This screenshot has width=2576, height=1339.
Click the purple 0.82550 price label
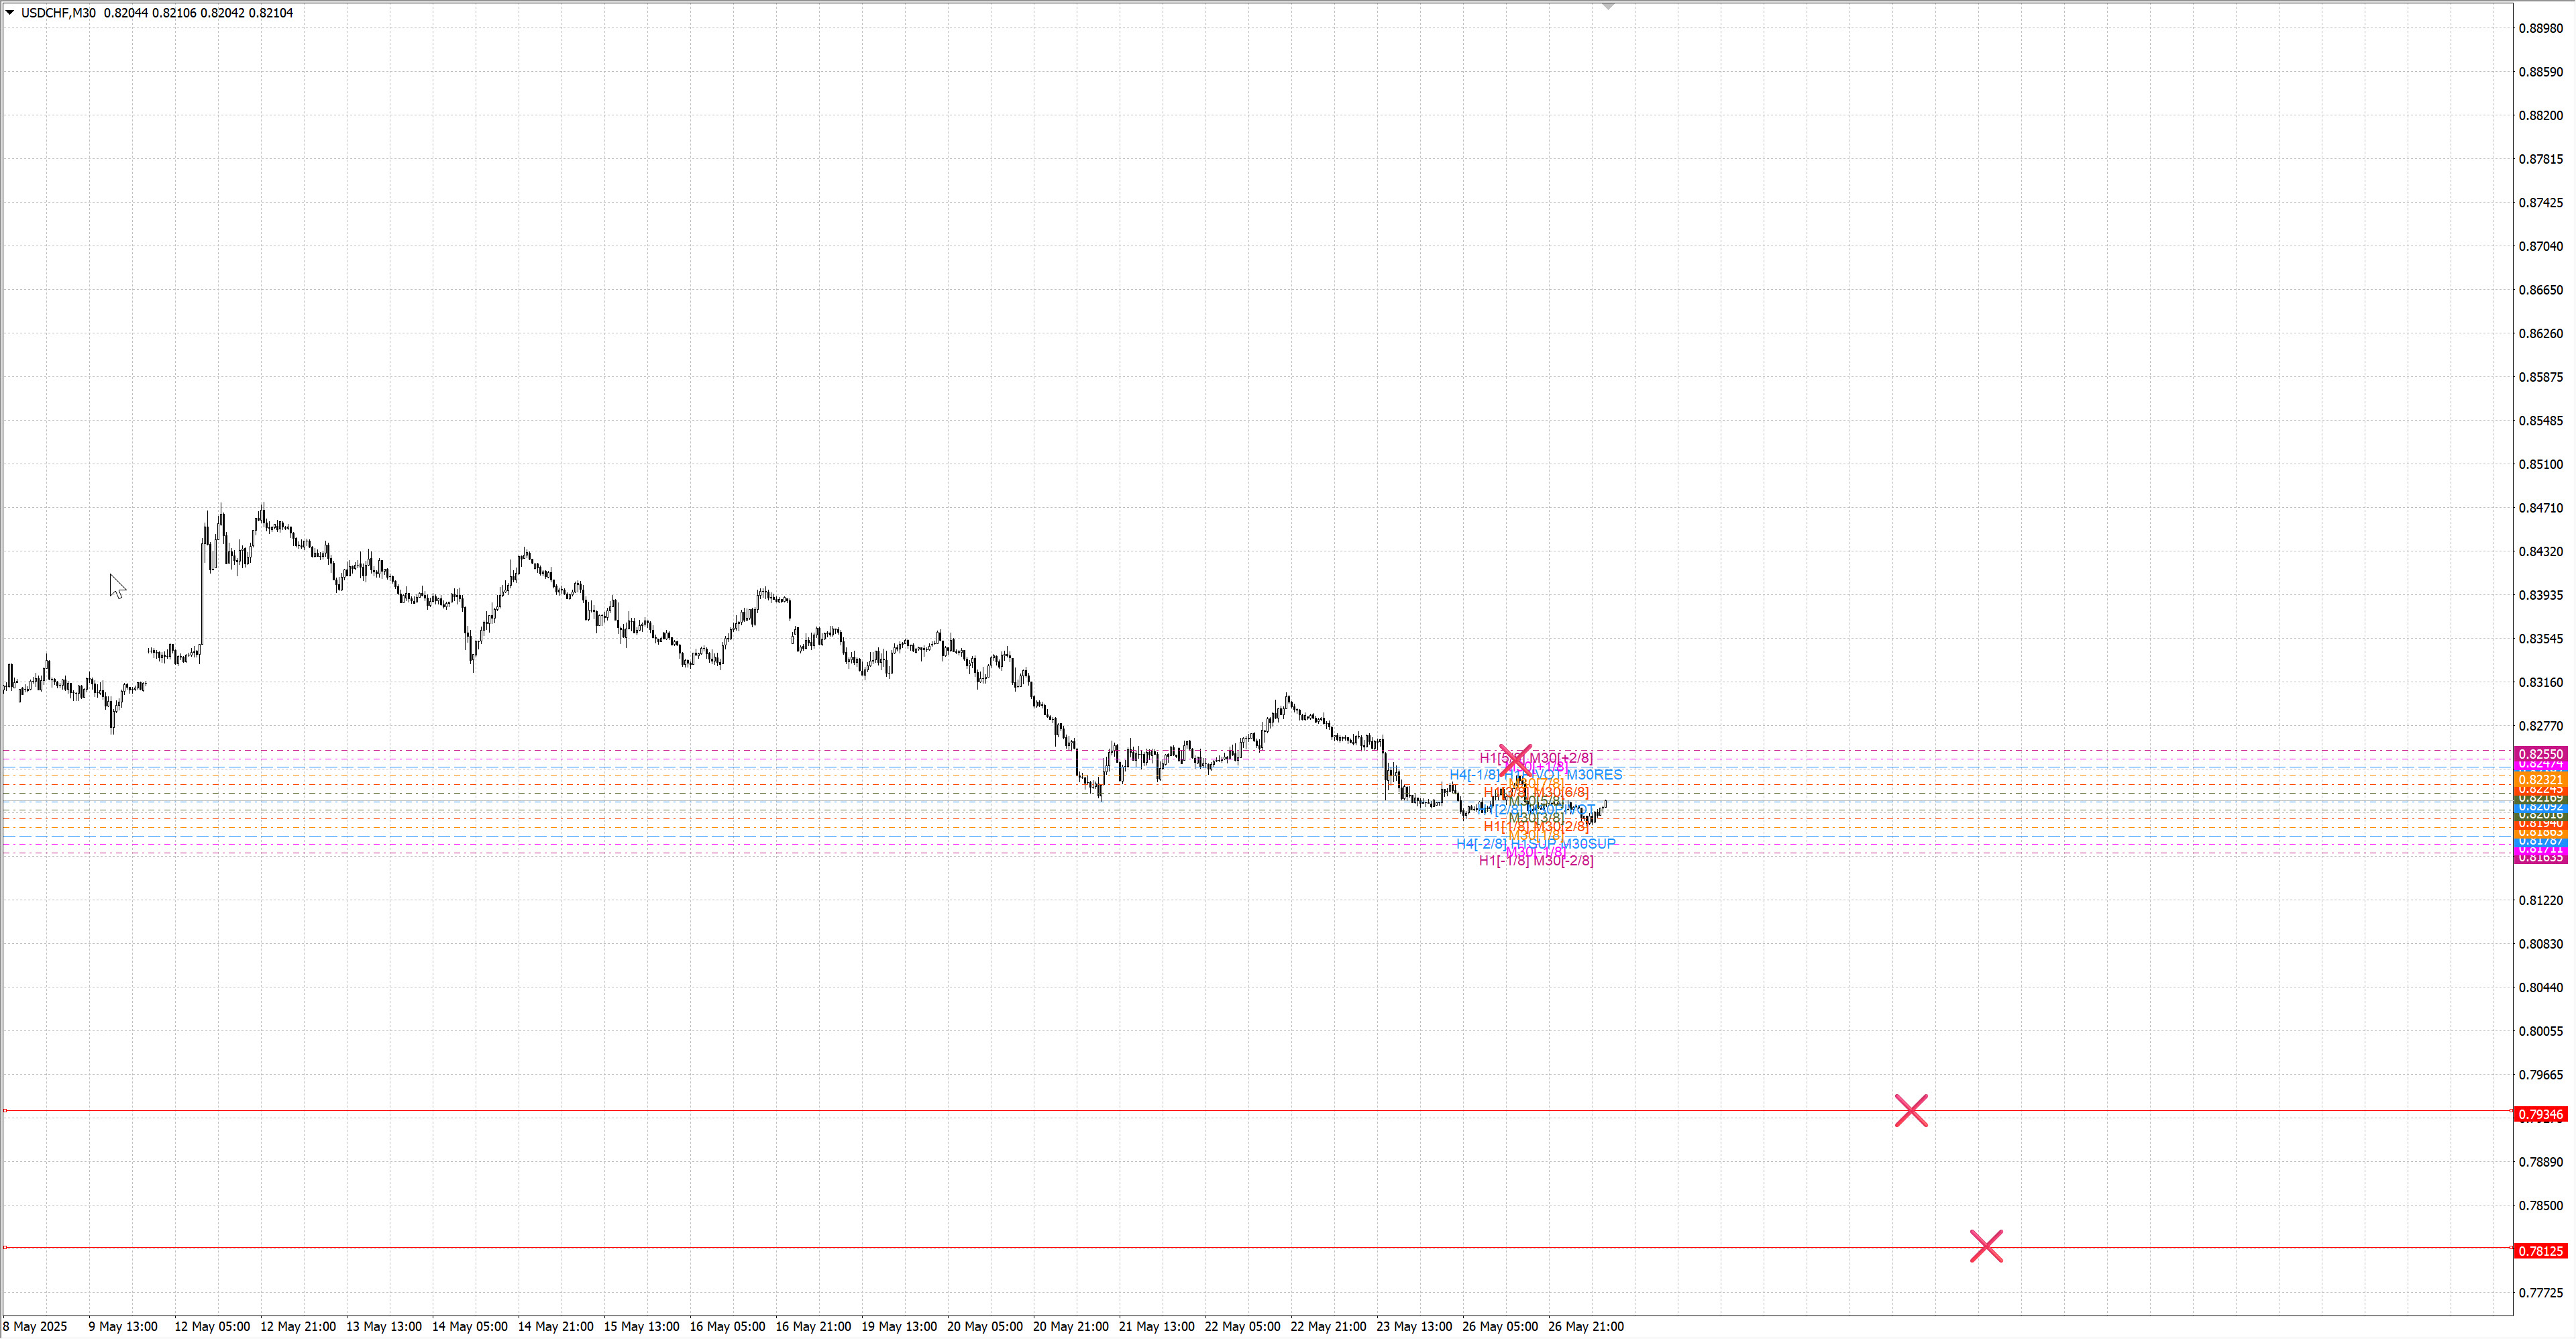click(2540, 754)
